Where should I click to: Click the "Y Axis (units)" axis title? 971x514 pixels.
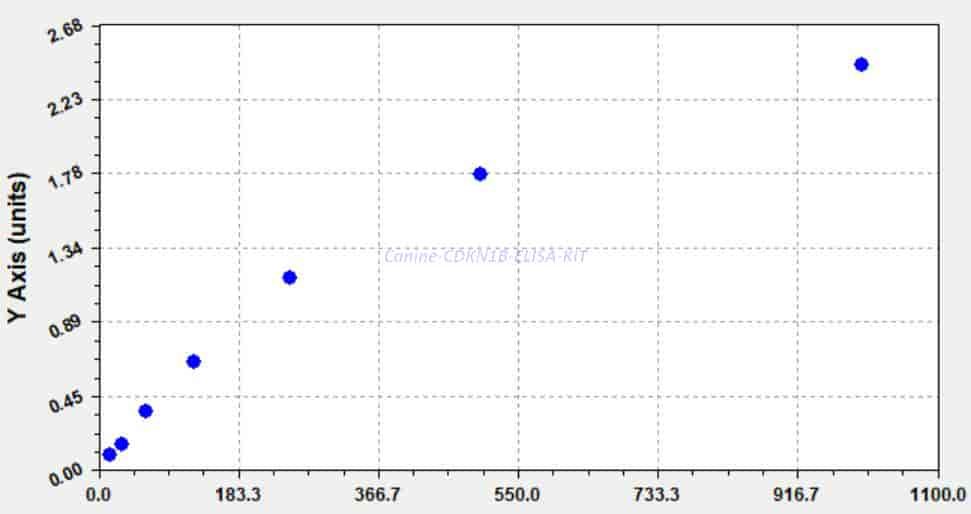tap(18, 248)
